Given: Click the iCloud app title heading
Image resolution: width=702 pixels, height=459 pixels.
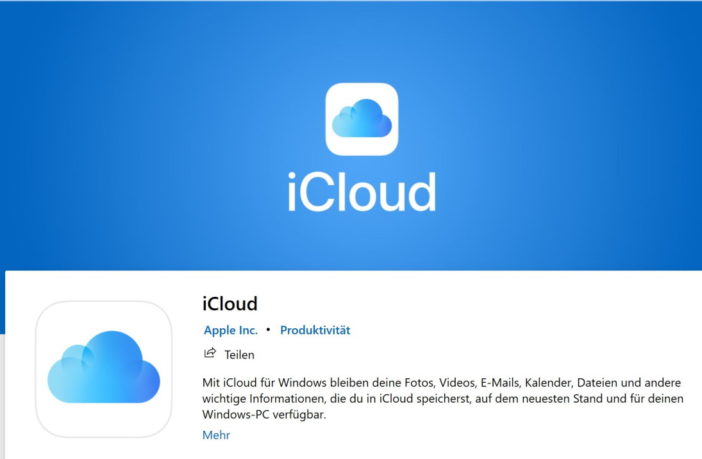Looking at the screenshot, I should pyautogui.click(x=230, y=304).
